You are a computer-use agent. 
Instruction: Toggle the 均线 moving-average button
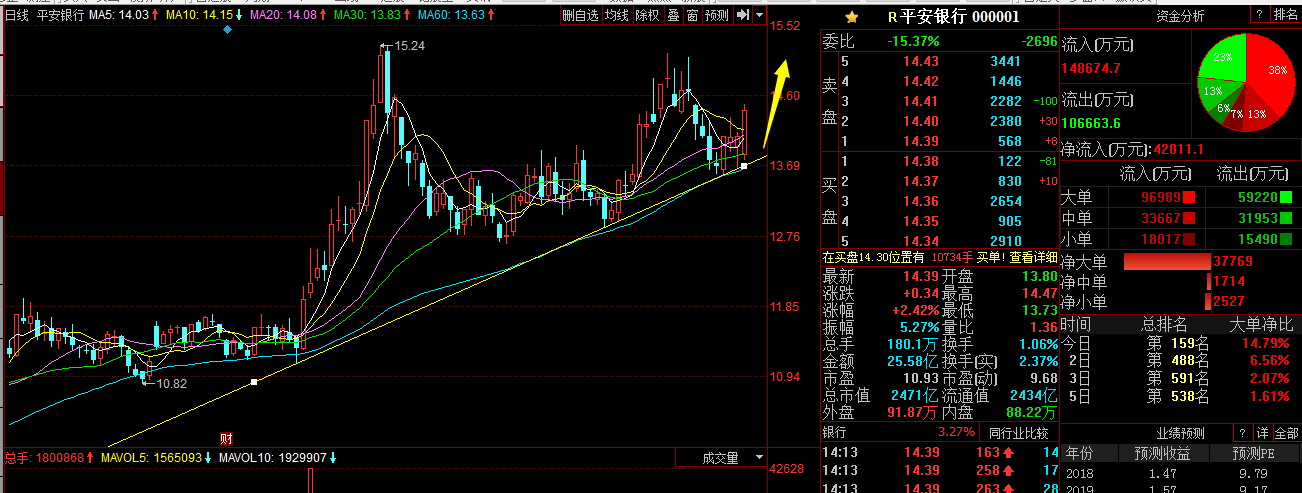(x=617, y=16)
